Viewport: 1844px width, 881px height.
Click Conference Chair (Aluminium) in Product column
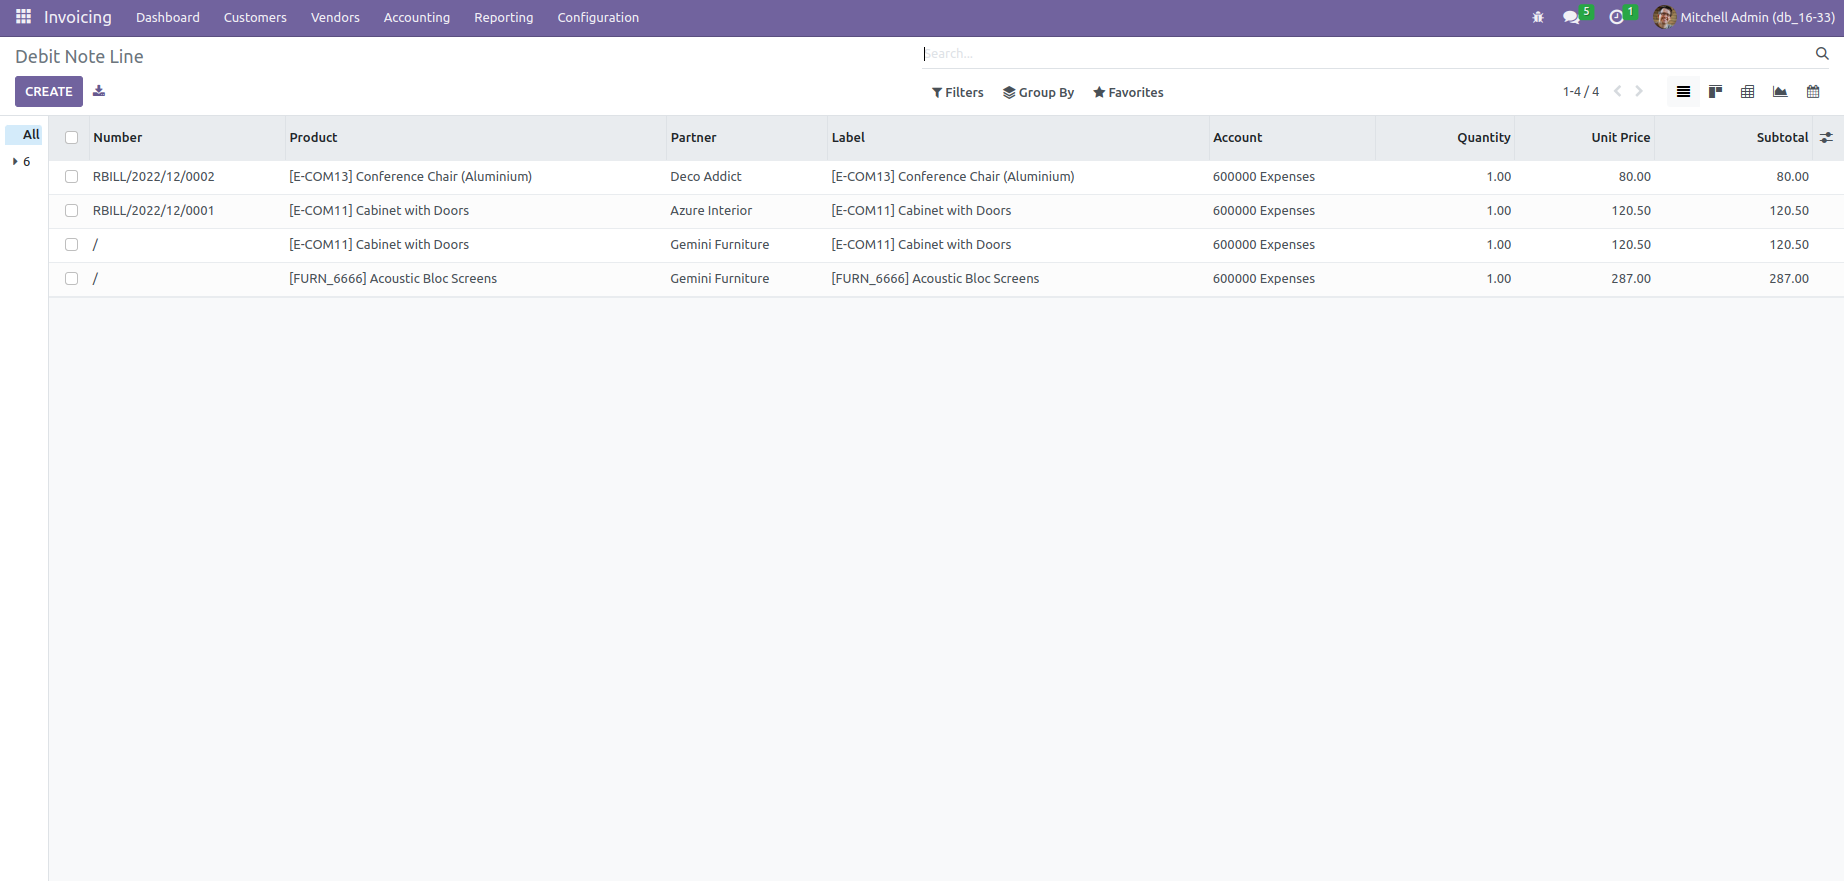click(410, 177)
